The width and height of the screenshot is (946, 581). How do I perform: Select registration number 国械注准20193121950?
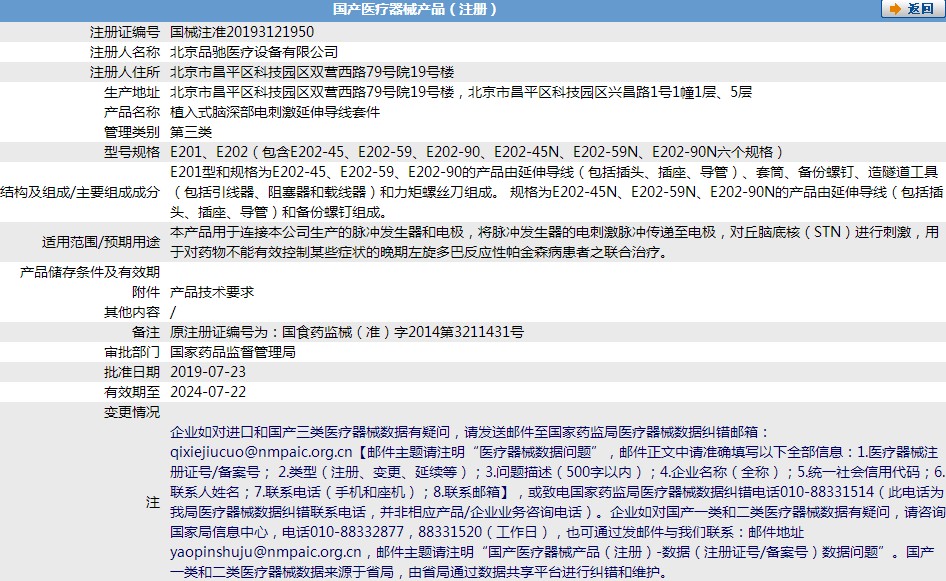click(242, 32)
